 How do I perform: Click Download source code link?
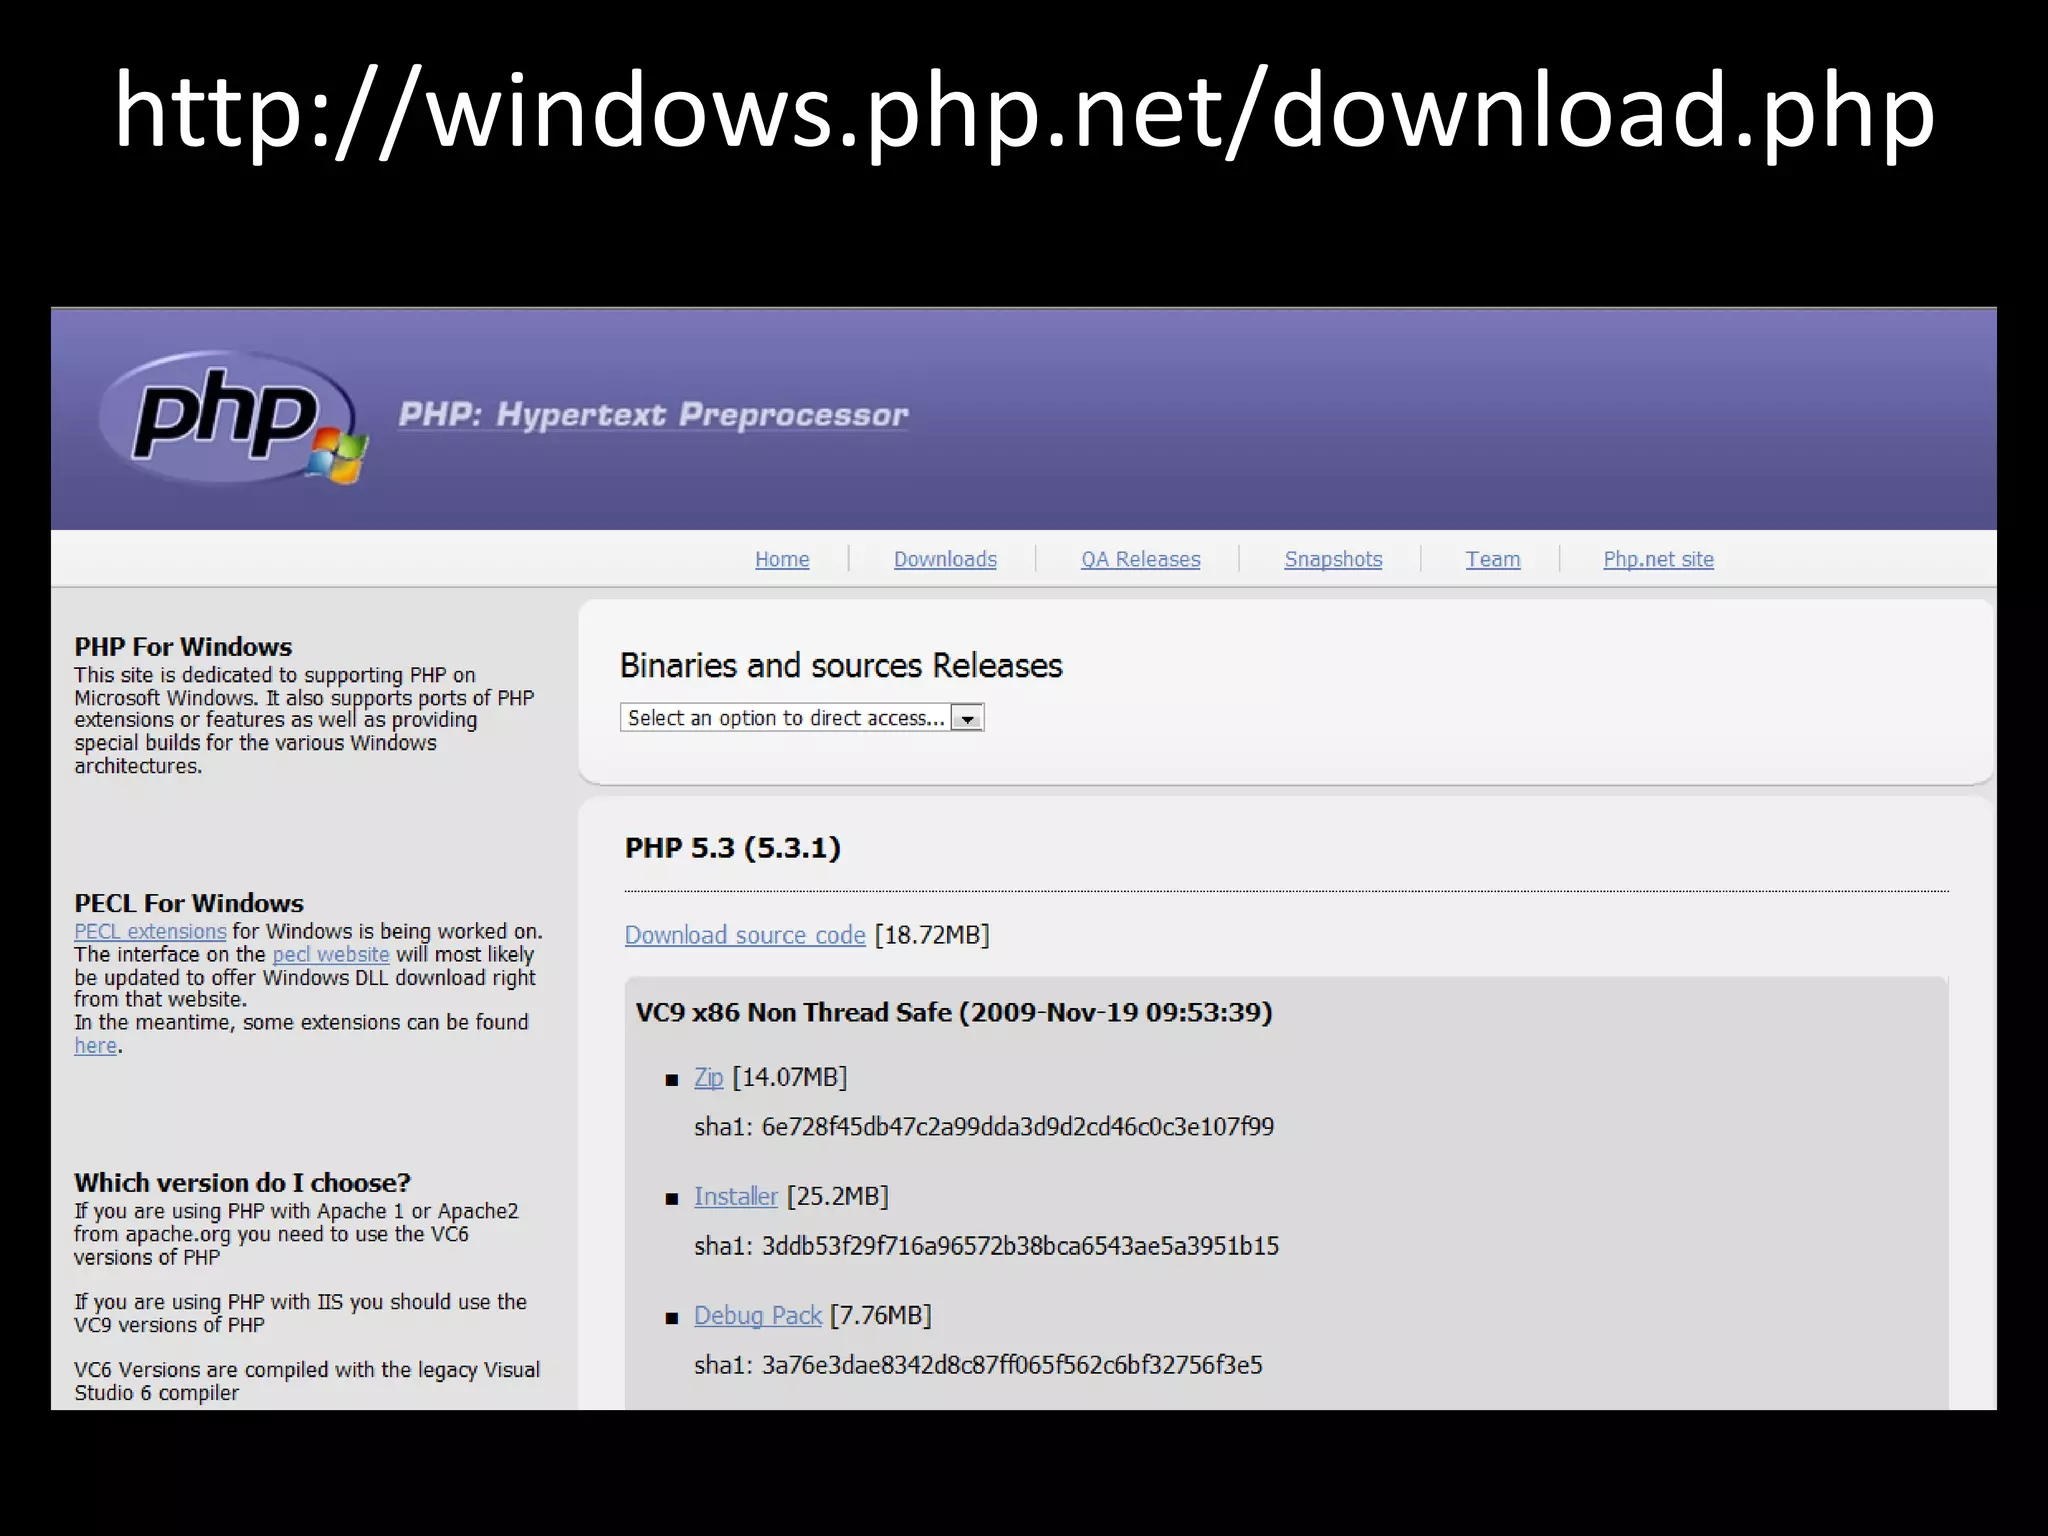745,935
